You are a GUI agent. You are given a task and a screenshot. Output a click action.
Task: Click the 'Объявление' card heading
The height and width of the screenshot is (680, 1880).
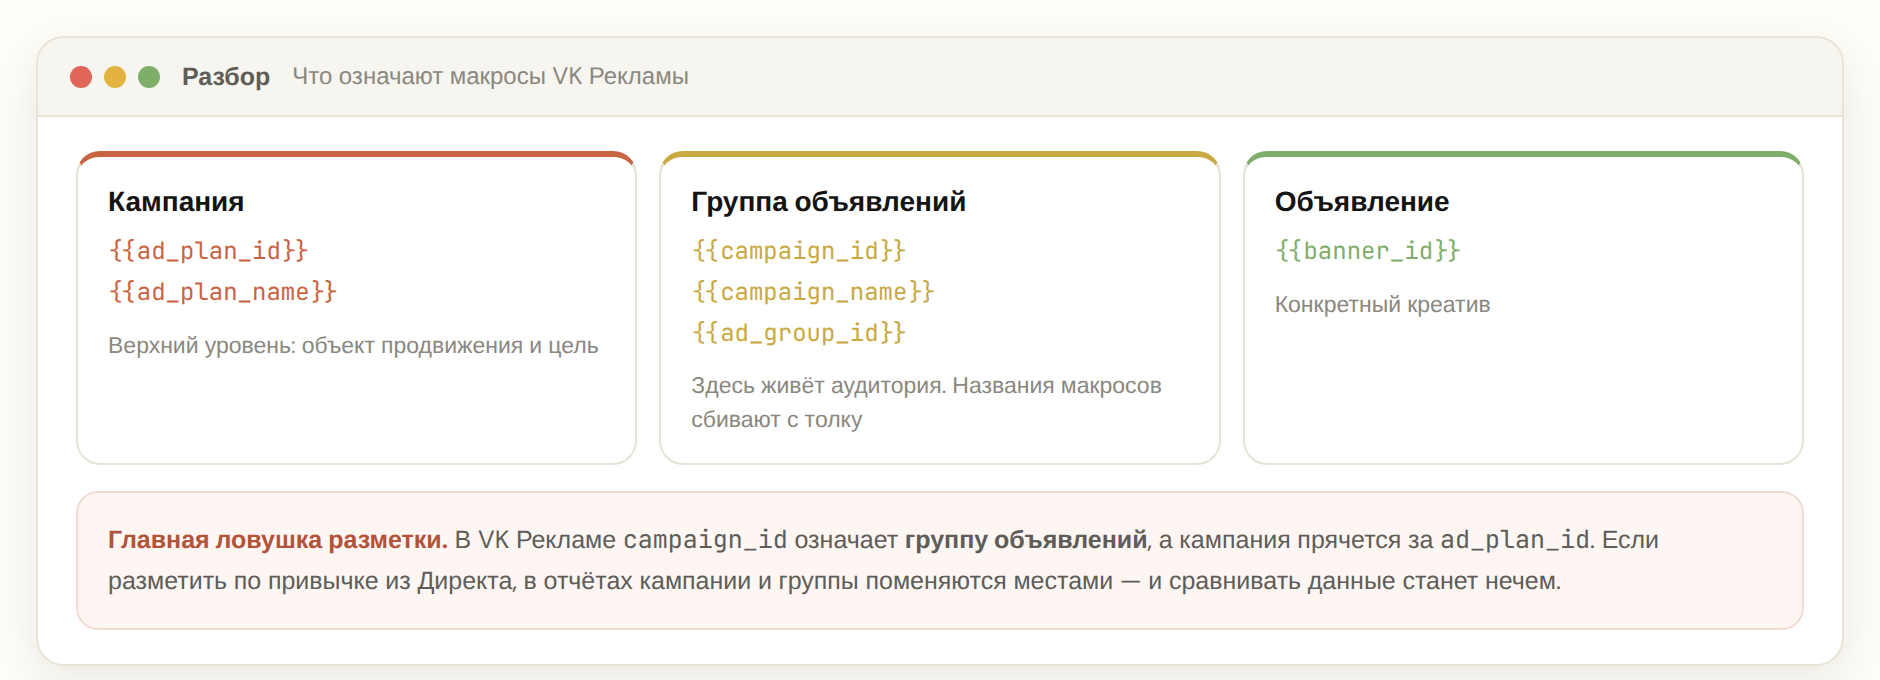tap(1362, 202)
